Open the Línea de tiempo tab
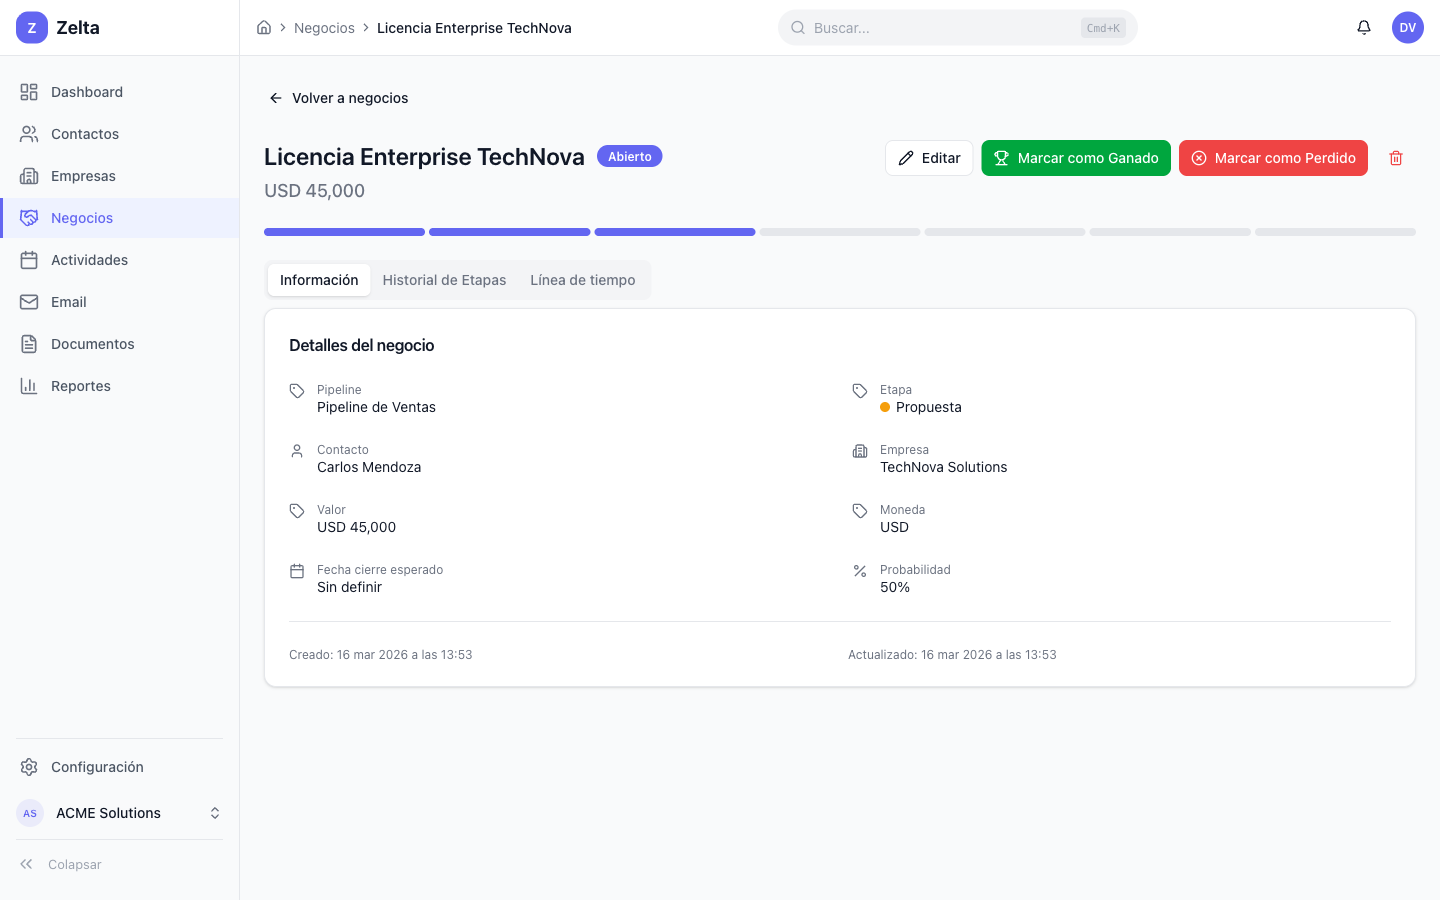Viewport: 1440px width, 900px height. pos(582,280)
